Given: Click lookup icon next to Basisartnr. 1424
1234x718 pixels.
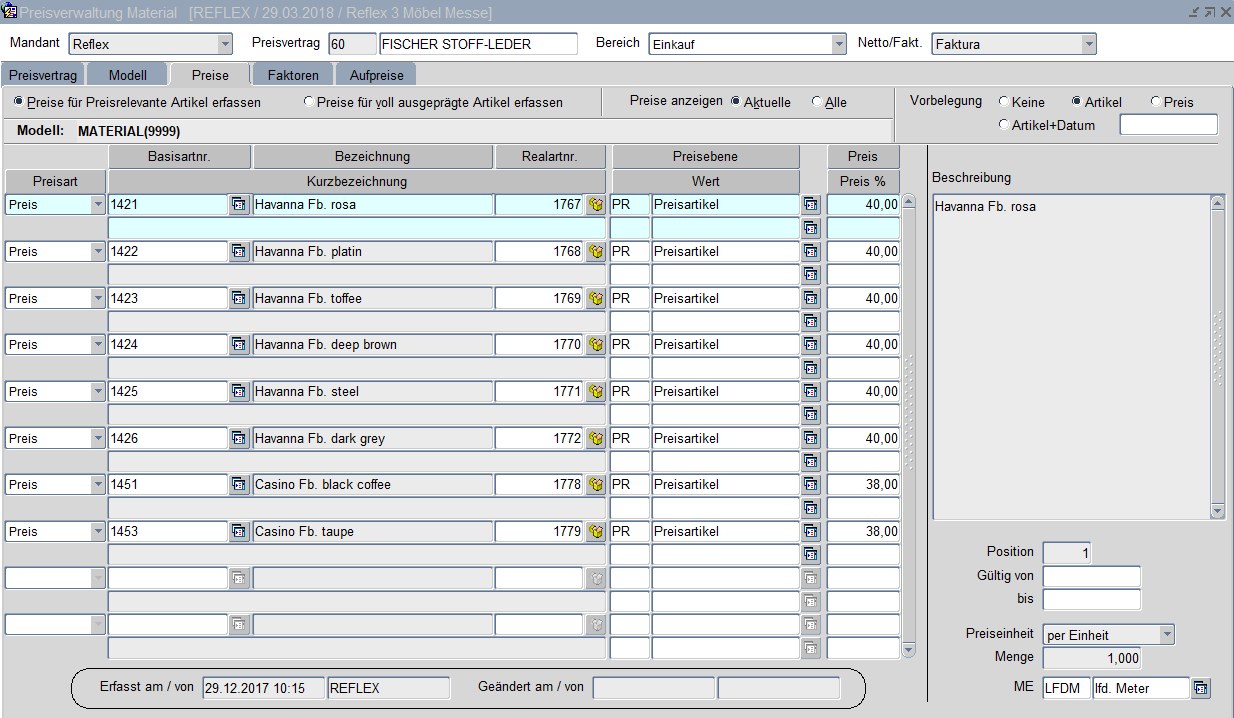Looking at the screenshot, I should pyautogui.click(x=239, y=345).
